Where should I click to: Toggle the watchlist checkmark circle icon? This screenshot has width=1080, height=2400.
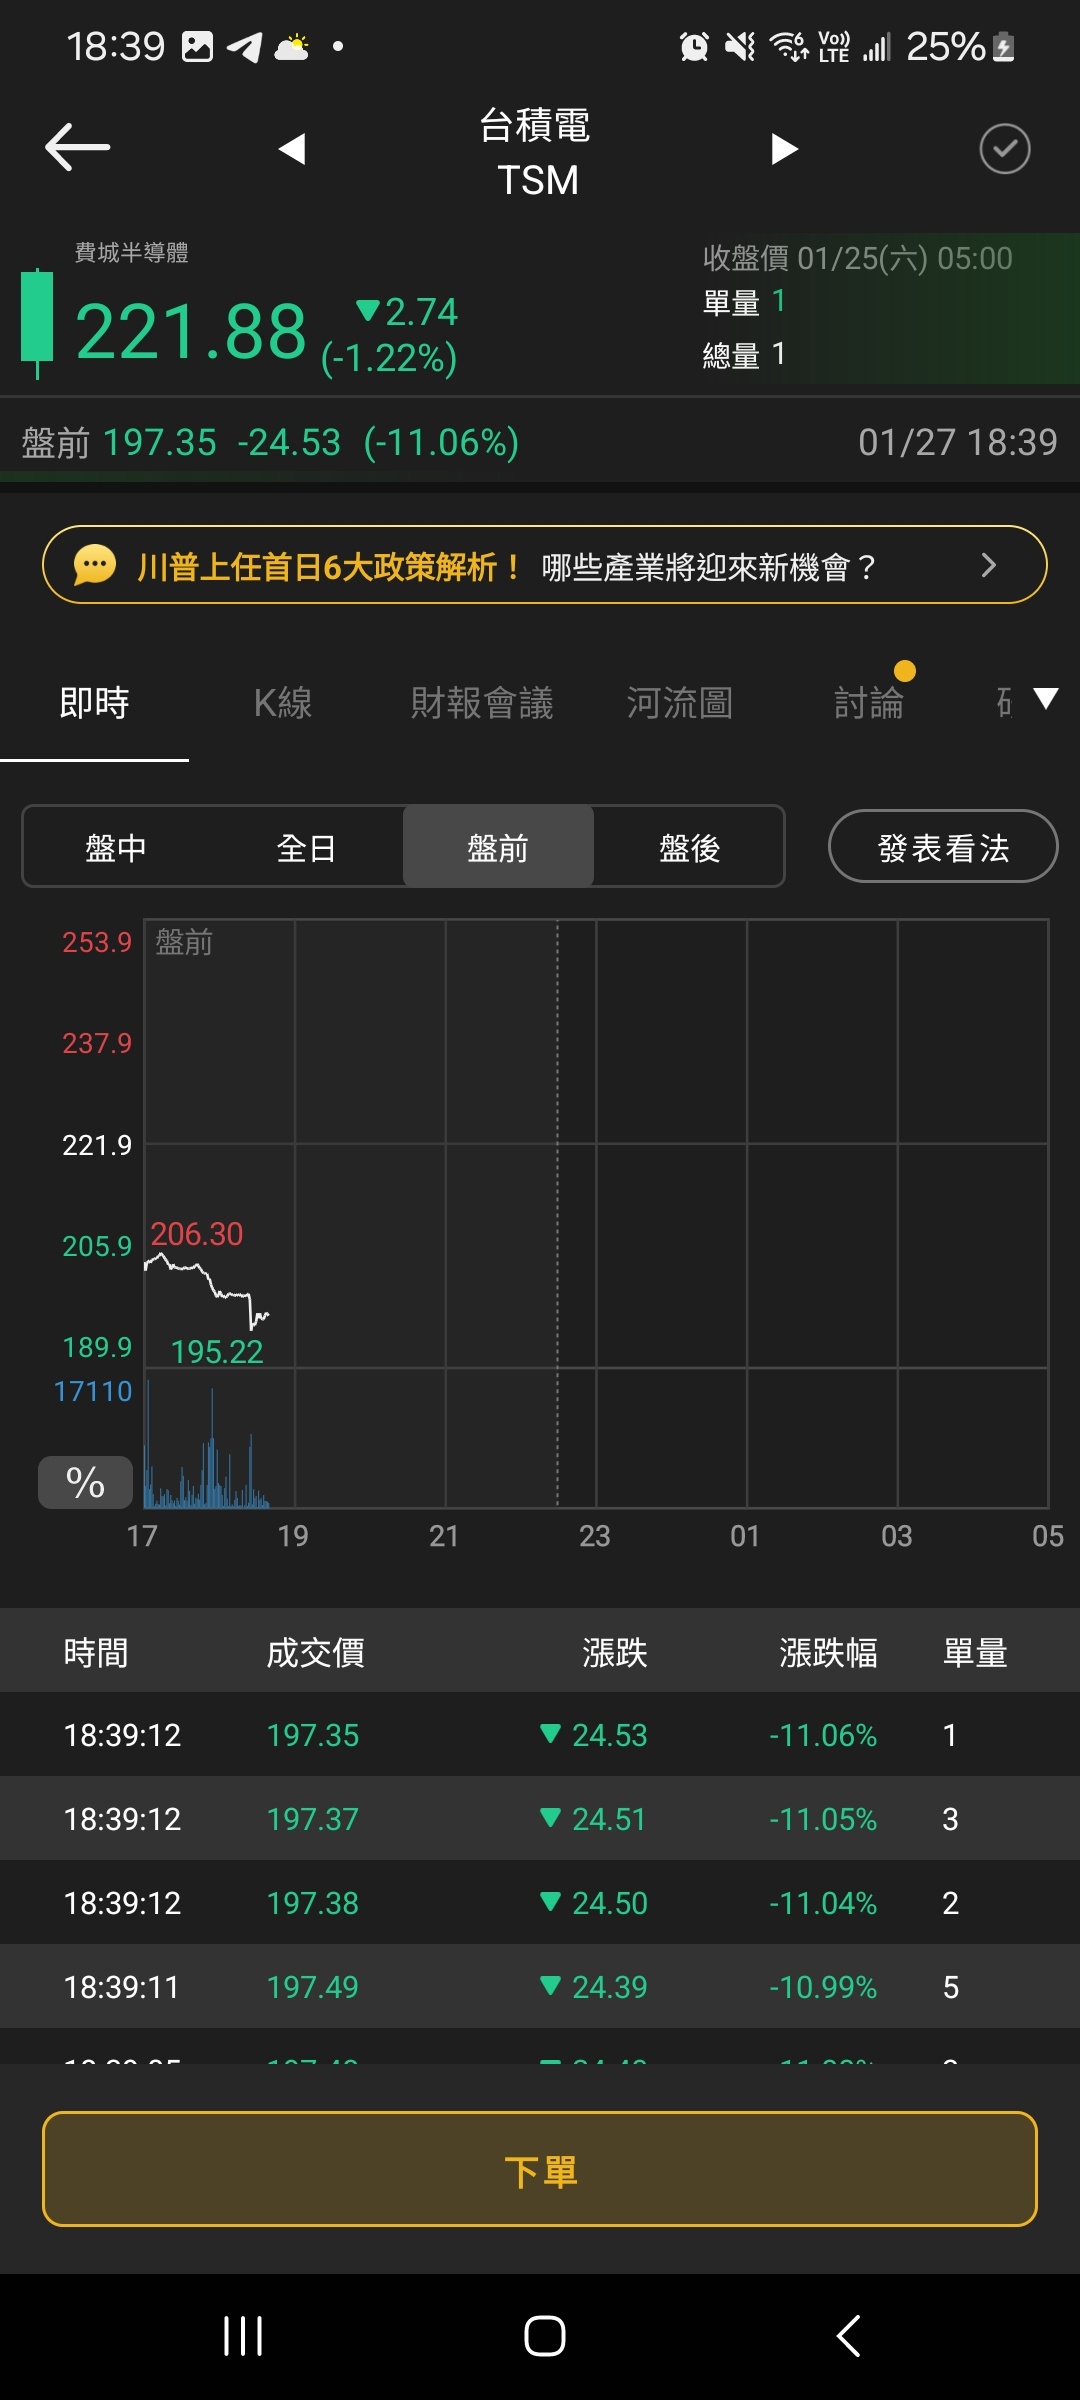1004,149
